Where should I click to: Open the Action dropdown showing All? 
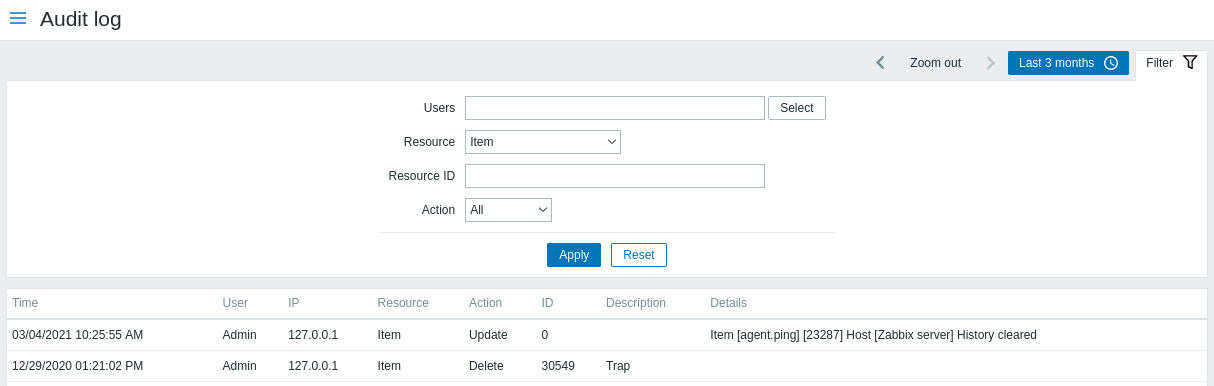(508, 210)
